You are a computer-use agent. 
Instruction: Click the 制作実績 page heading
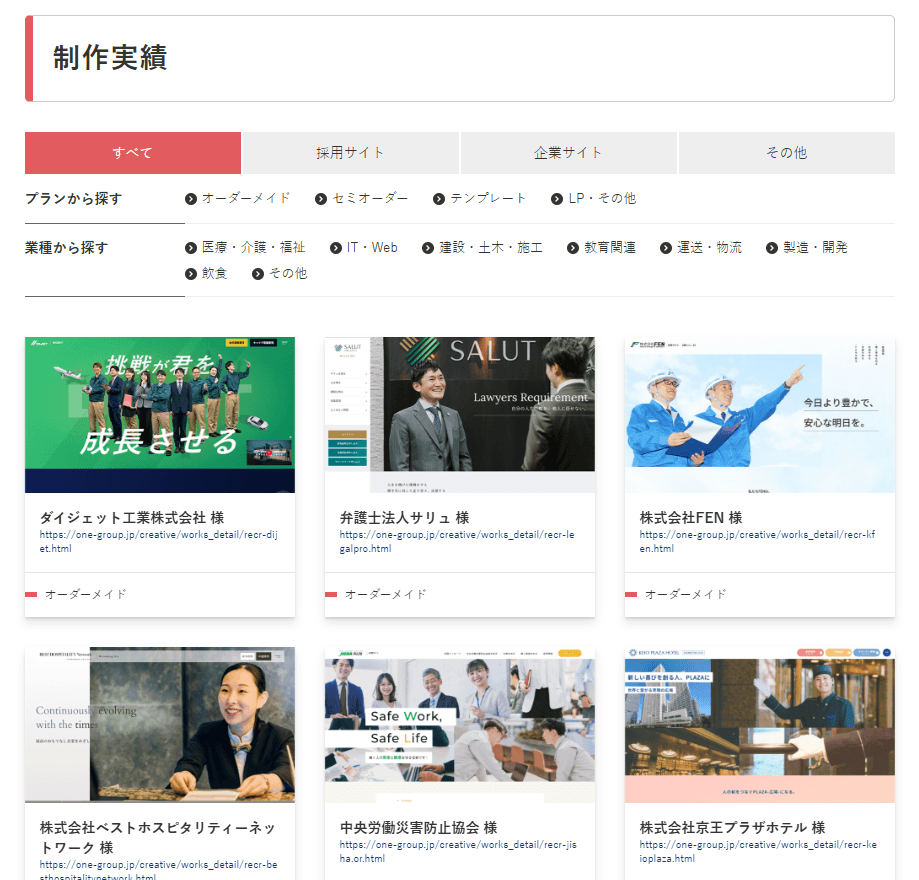[110, 58]
